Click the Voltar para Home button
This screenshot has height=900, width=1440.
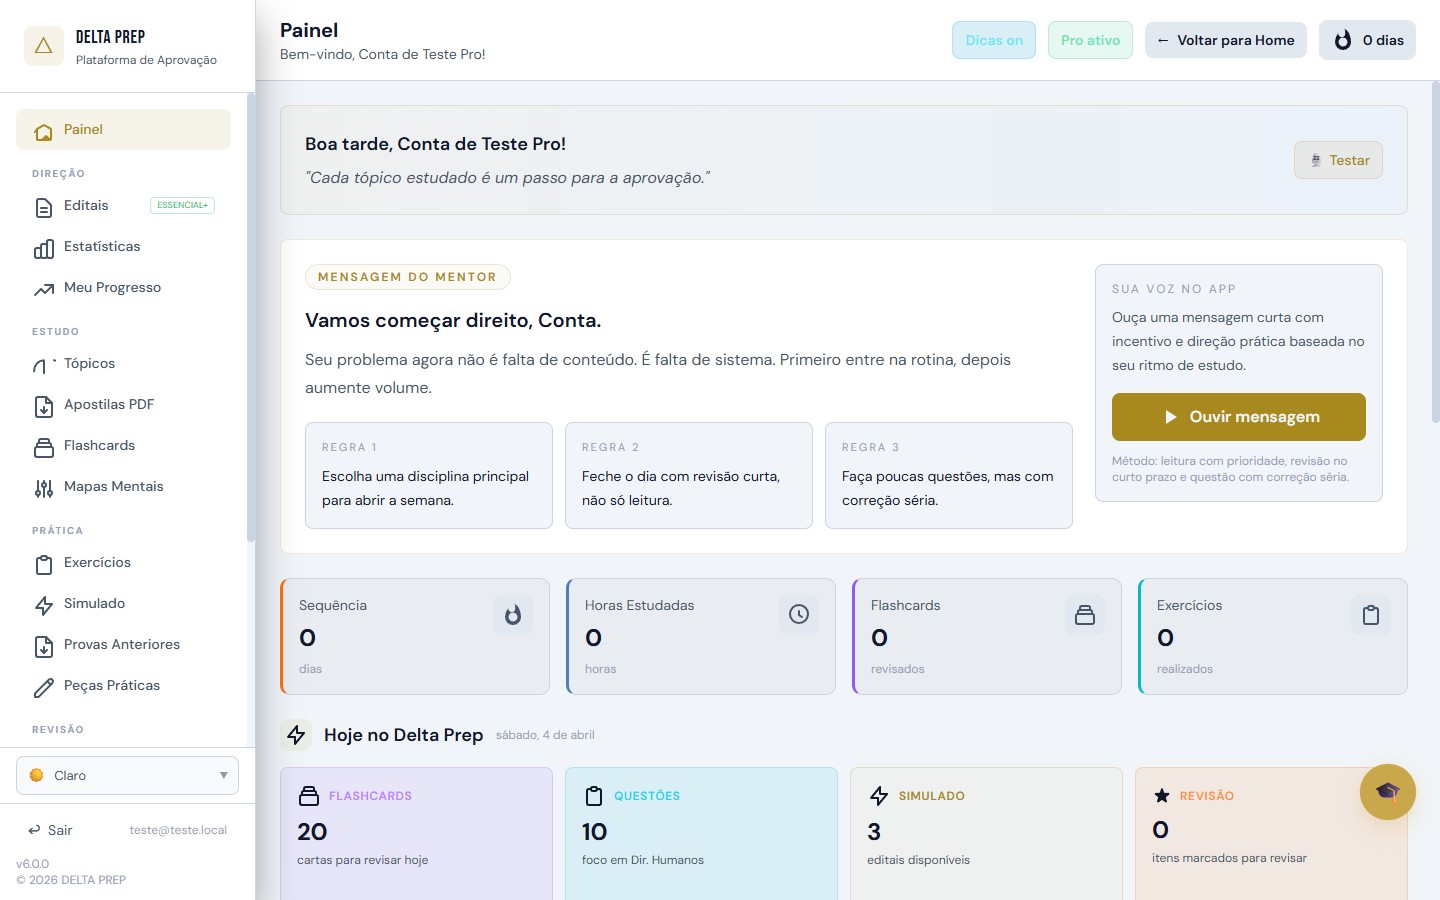[x=1225, y=40]
